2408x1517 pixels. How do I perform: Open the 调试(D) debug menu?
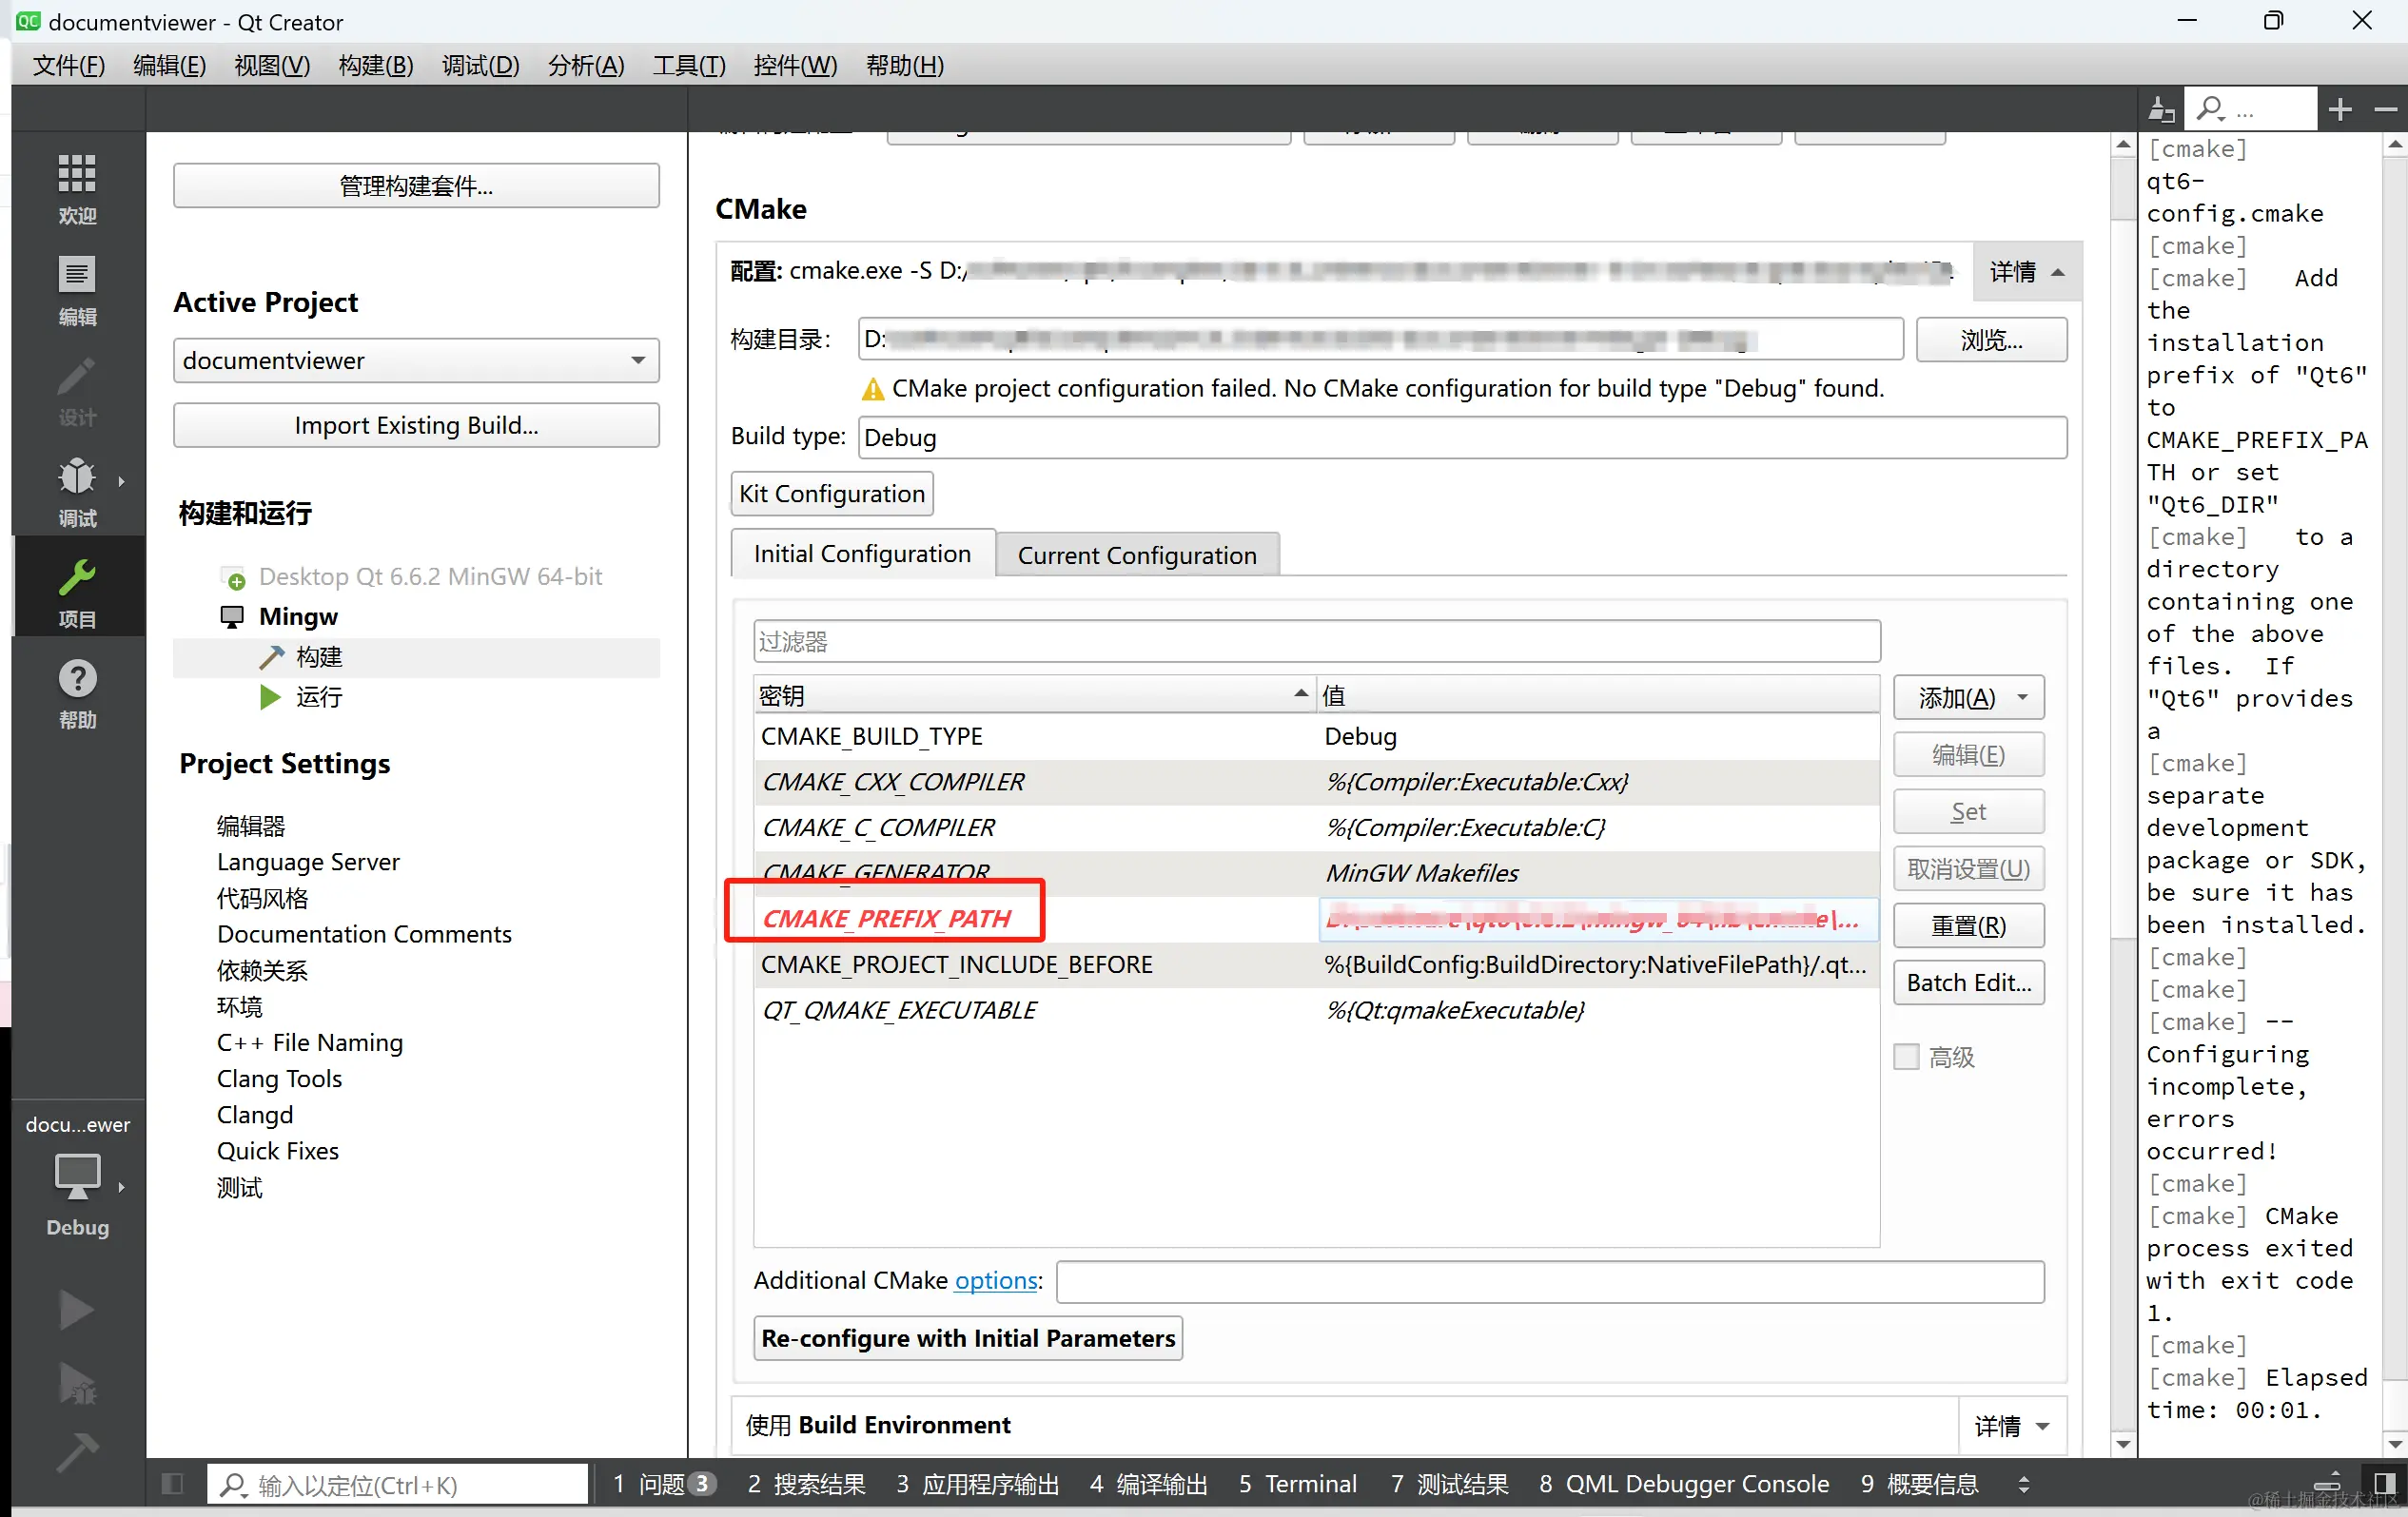pos(481,65)
